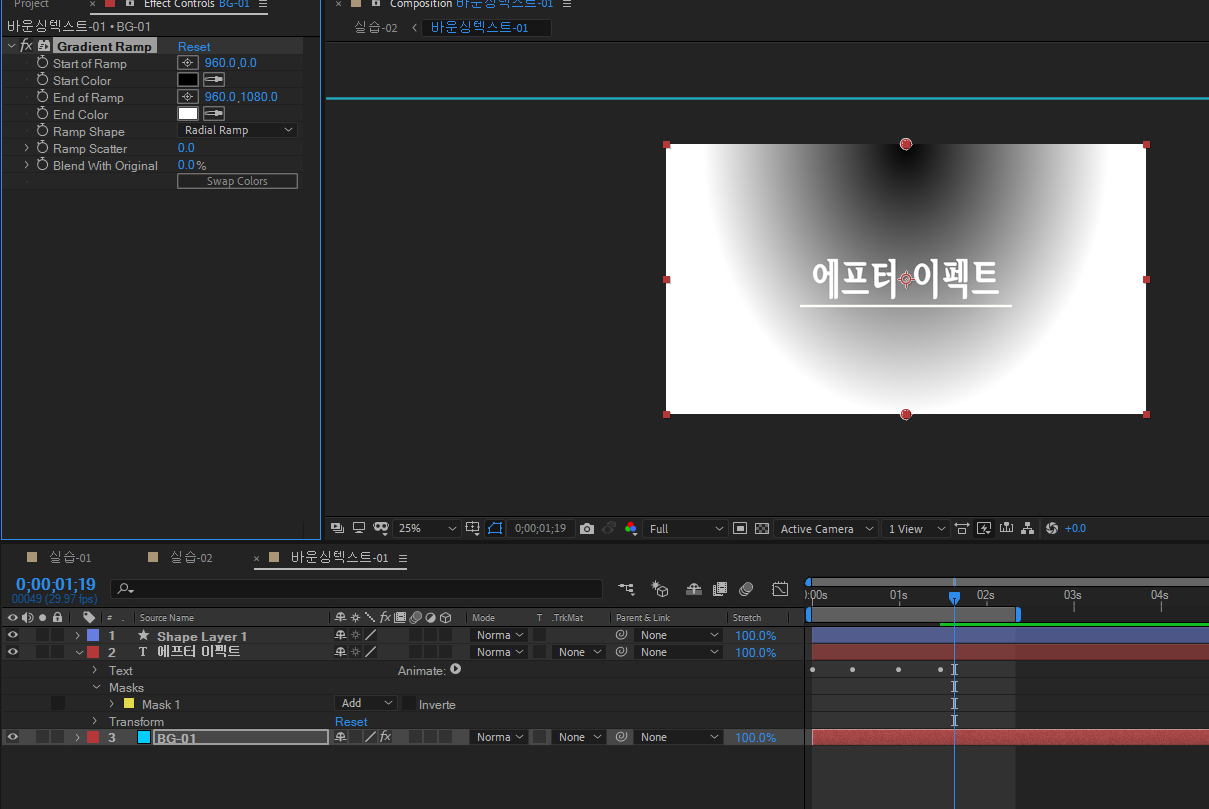
Task: Toggle the lock icon on Effect Controls panel
Action: click(130, 4)
